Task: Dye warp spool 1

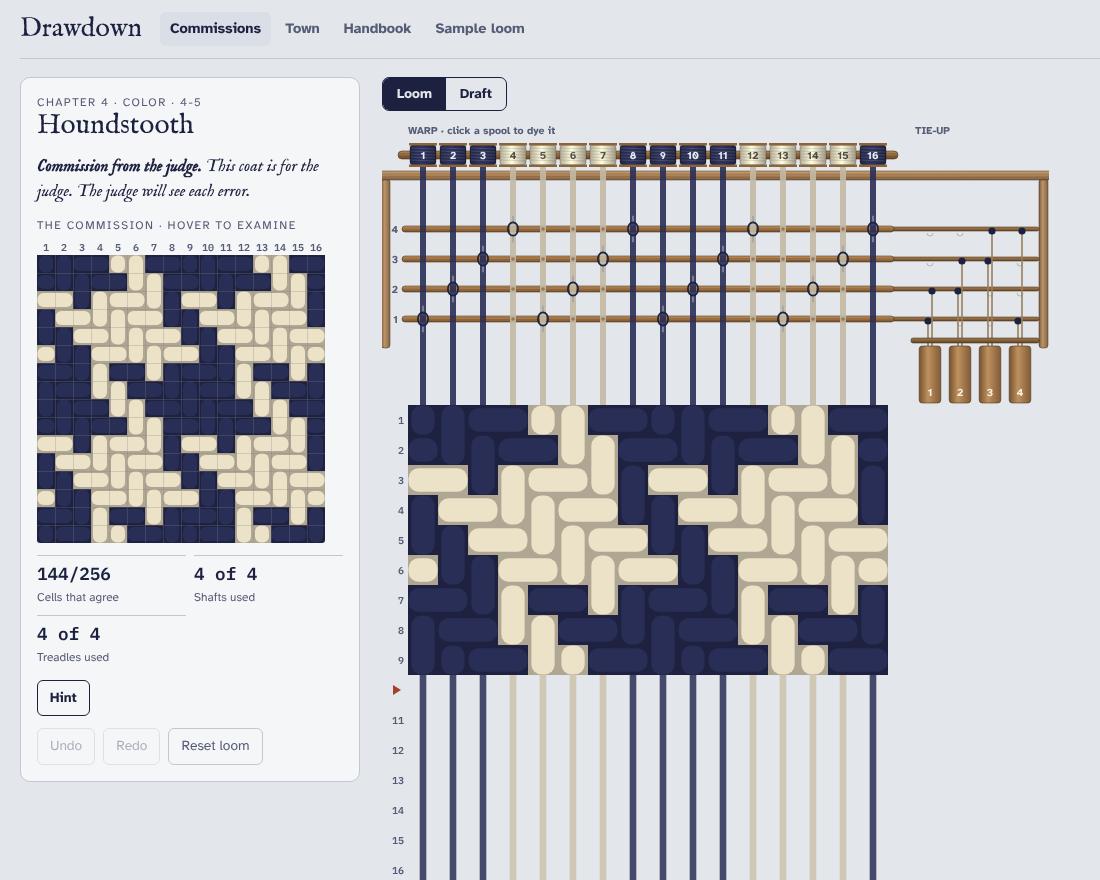Action: [423, 155]
